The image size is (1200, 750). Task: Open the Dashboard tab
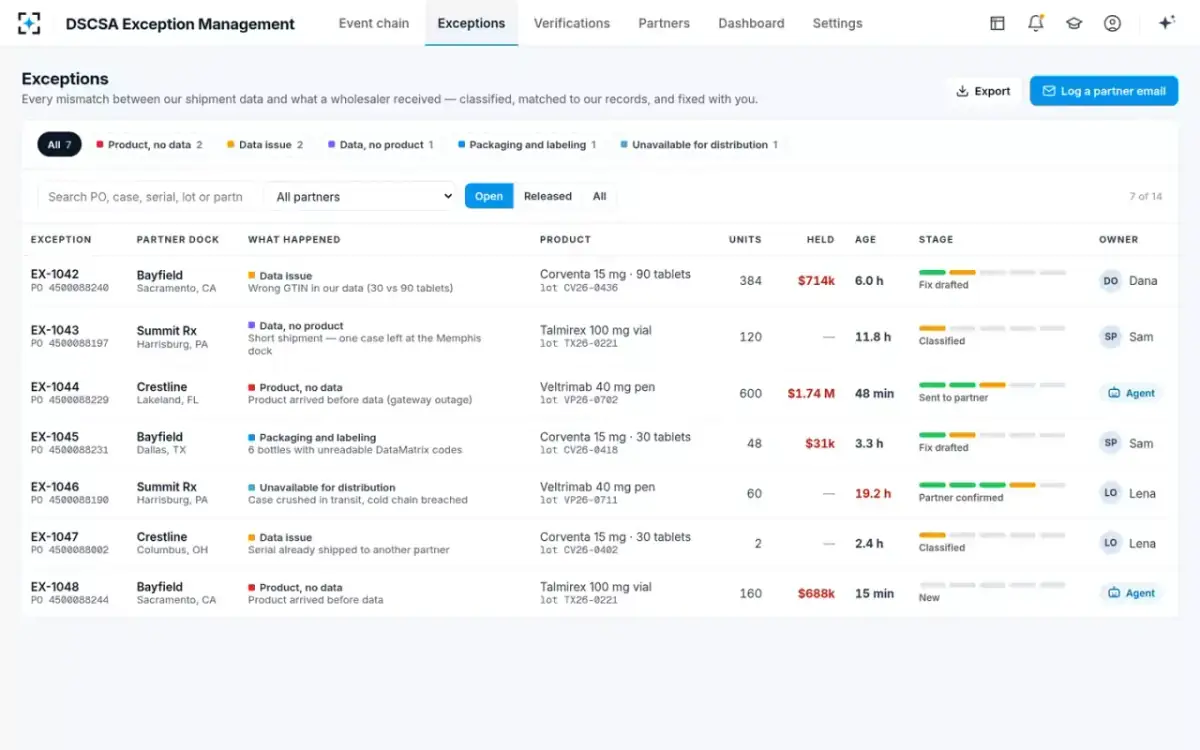(751, 23)
